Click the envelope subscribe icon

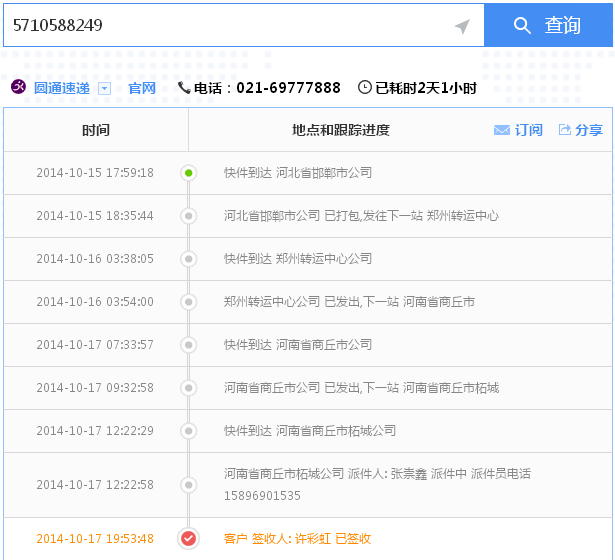click(x=502, y=130)
